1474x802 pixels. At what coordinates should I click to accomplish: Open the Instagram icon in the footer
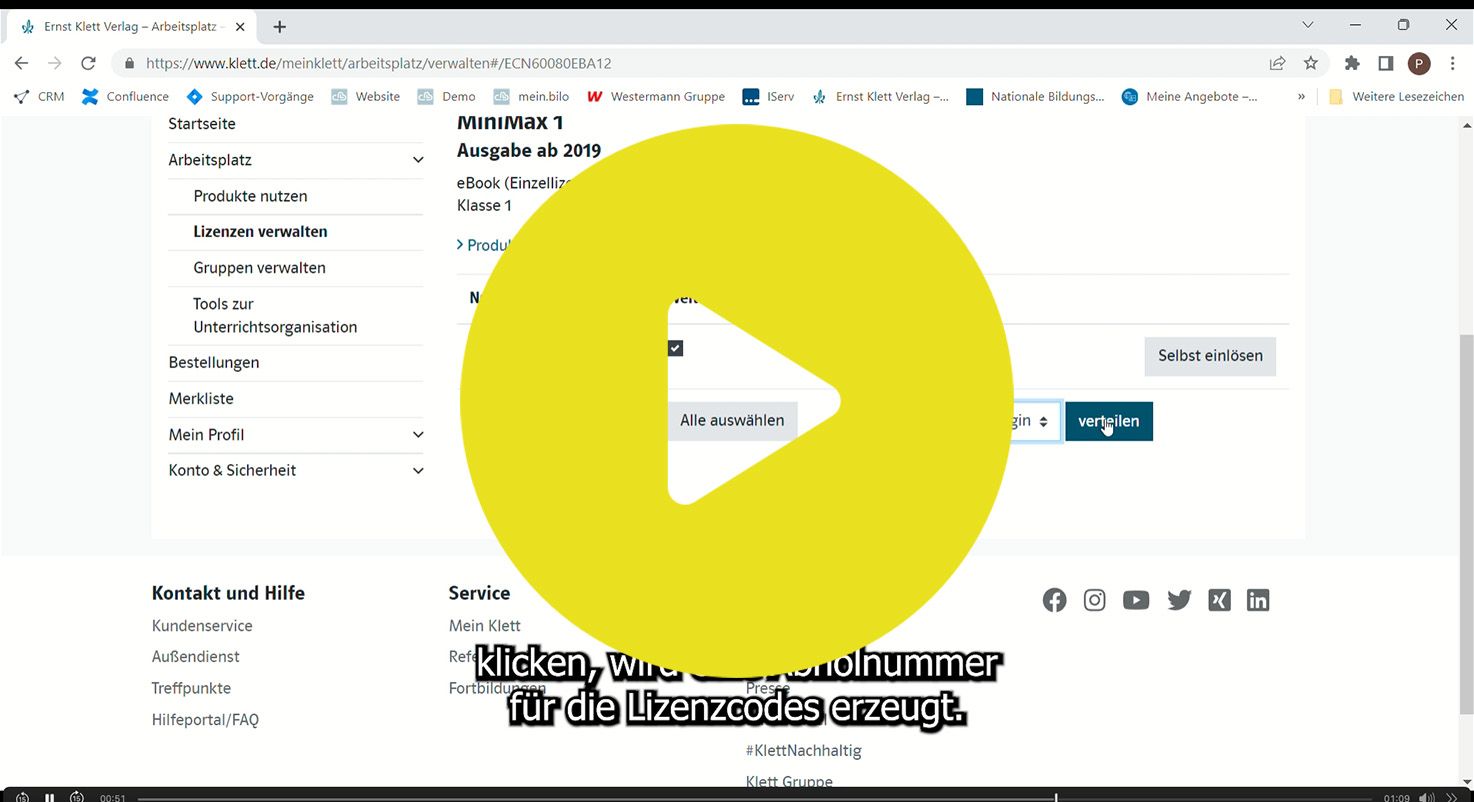tap(1094, 600)
